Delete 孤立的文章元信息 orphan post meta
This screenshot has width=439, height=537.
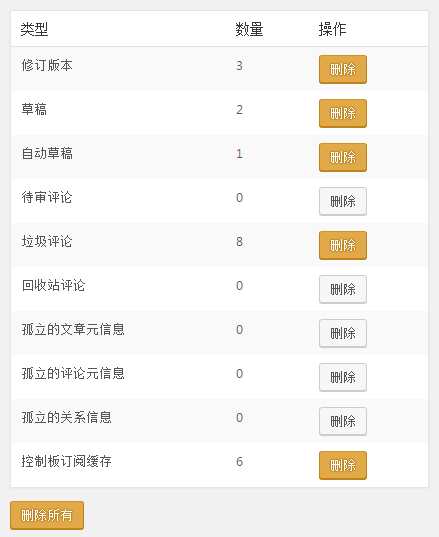[x=343, y=333]
